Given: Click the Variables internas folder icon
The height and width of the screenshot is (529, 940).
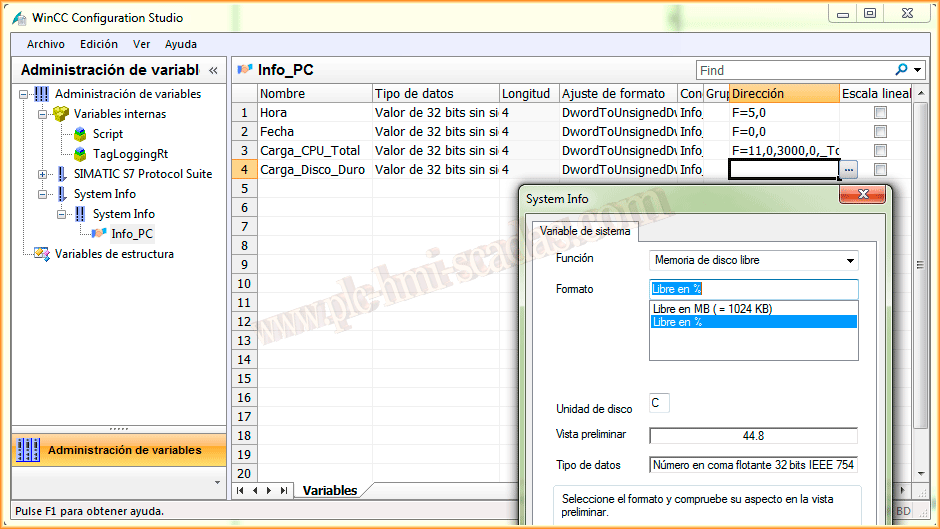Looking at the screenshot, I should click(62, 114).
